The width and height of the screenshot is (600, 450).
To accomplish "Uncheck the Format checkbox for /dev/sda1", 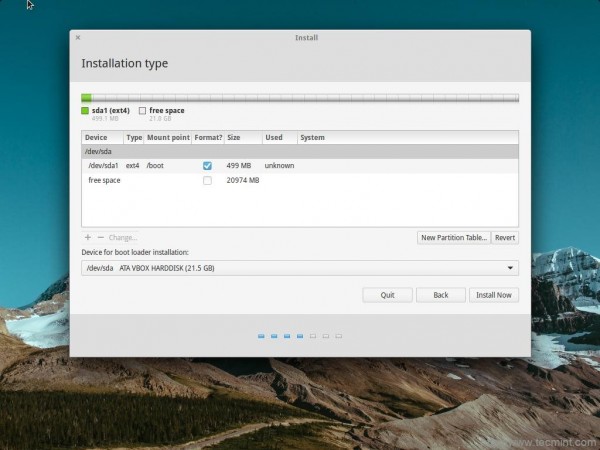I will (x=207, y=166).
